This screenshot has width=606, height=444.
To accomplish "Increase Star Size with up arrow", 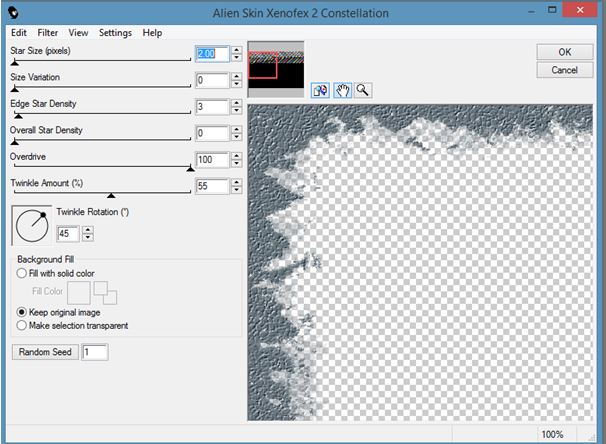I will 237,49.
